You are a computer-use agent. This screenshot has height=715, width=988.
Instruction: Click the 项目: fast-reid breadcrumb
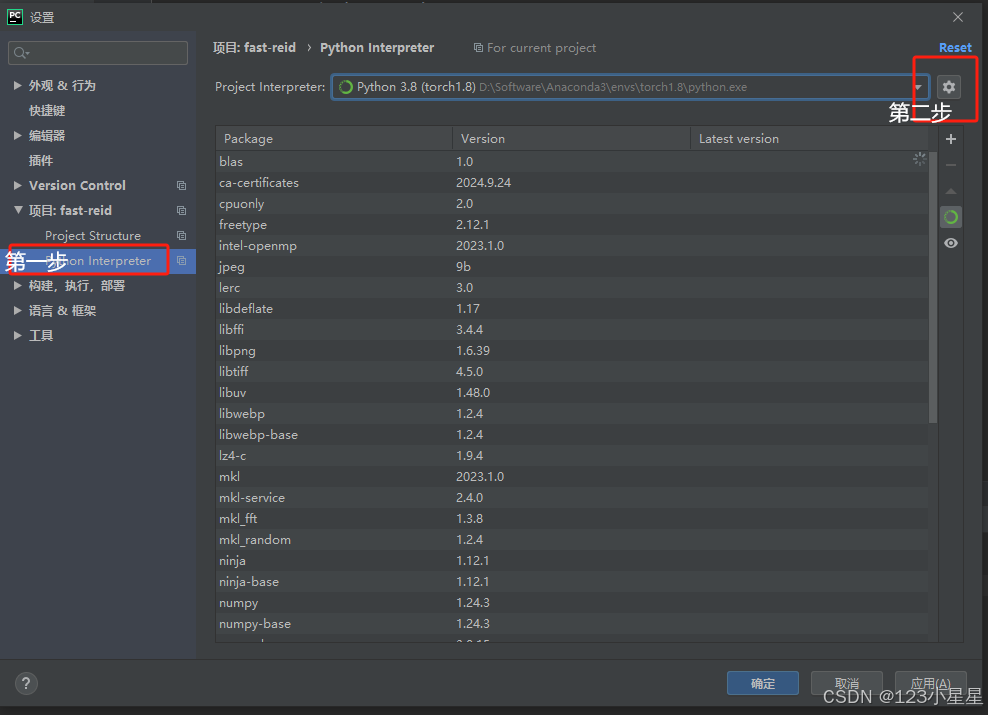click(x=255, y=48)
